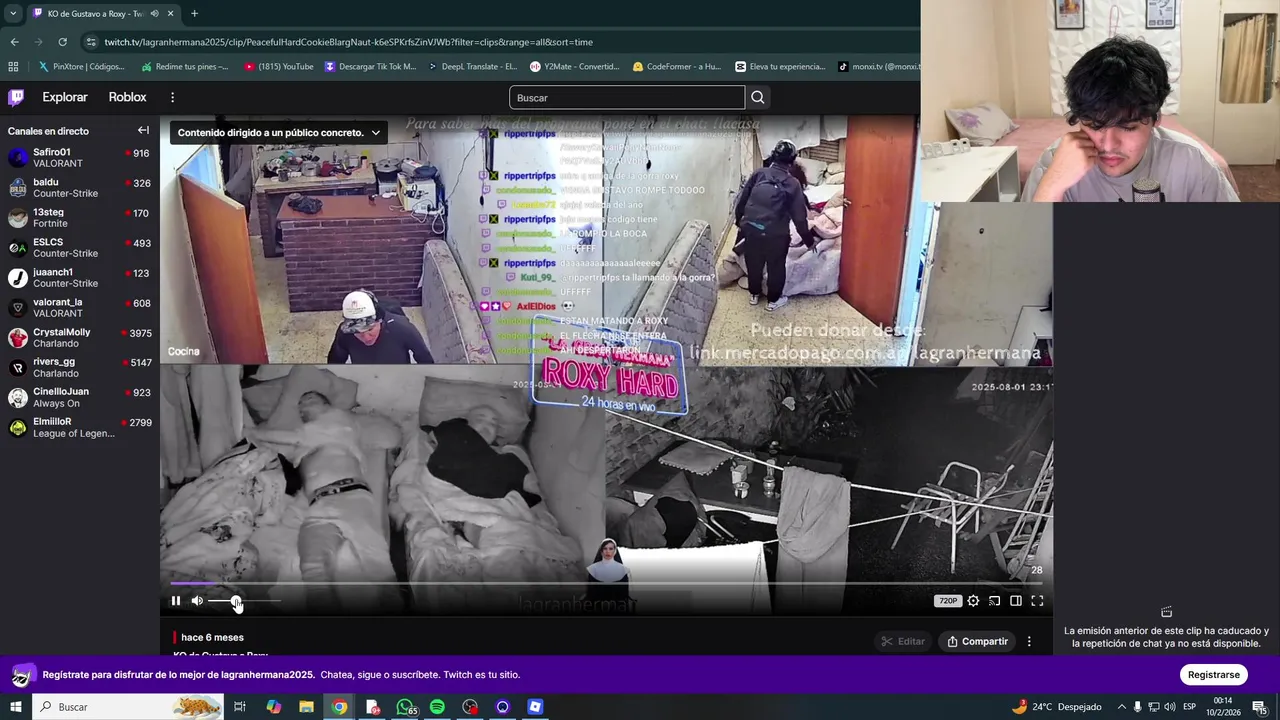Screen dimensions: 1280x720
Task: Click ElmiilloR channel avatar
Action: click(17, 428)
